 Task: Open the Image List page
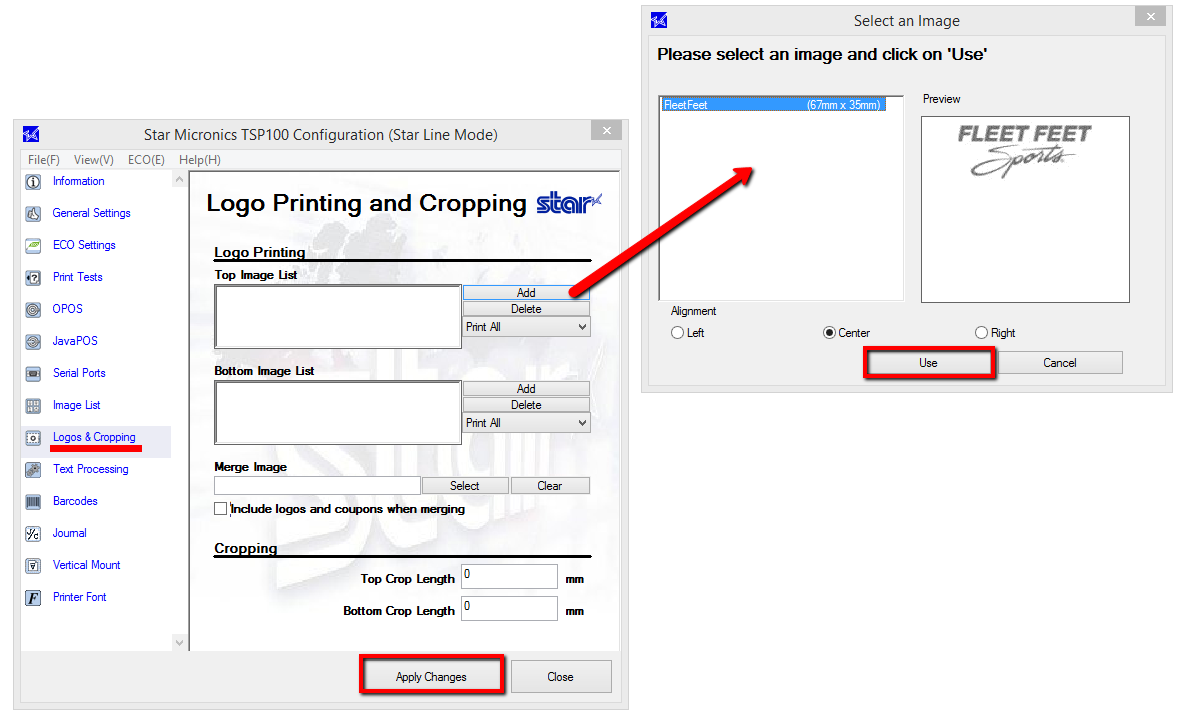click(76, 405)
